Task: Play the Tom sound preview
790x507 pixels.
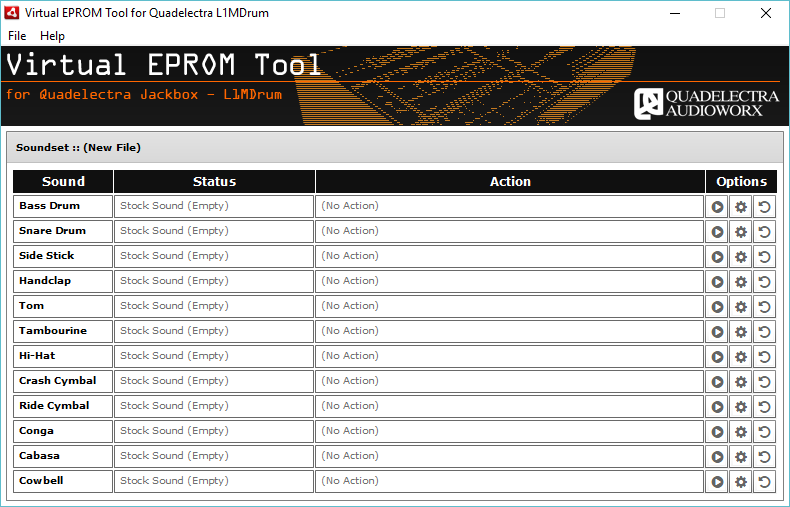Action: [x=717, y=306]
